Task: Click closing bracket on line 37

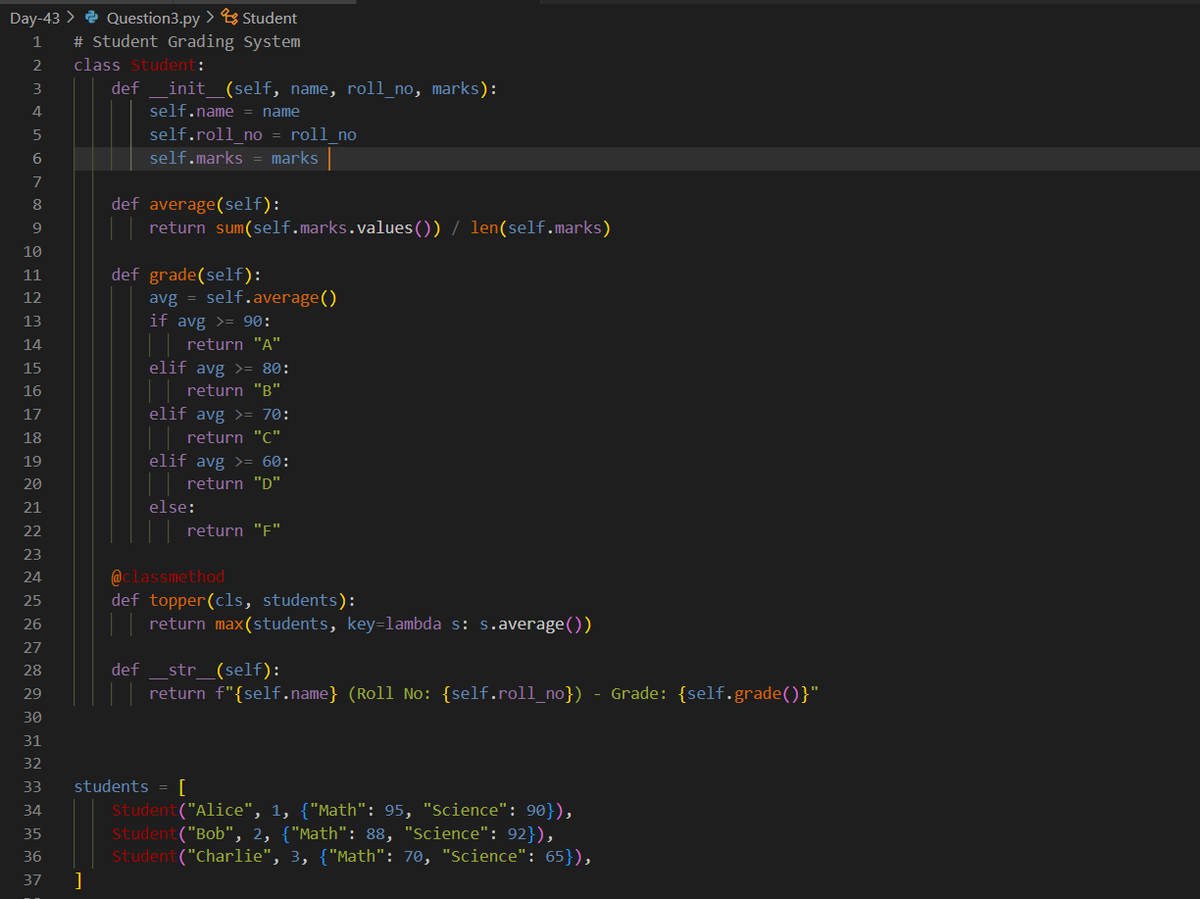Action: [x=78, y=880]
